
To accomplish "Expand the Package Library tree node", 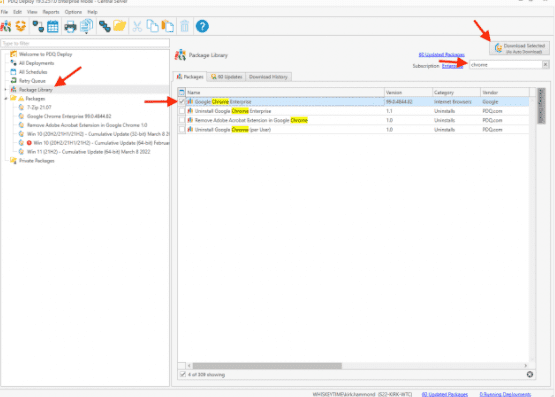I will pos(5,90).
